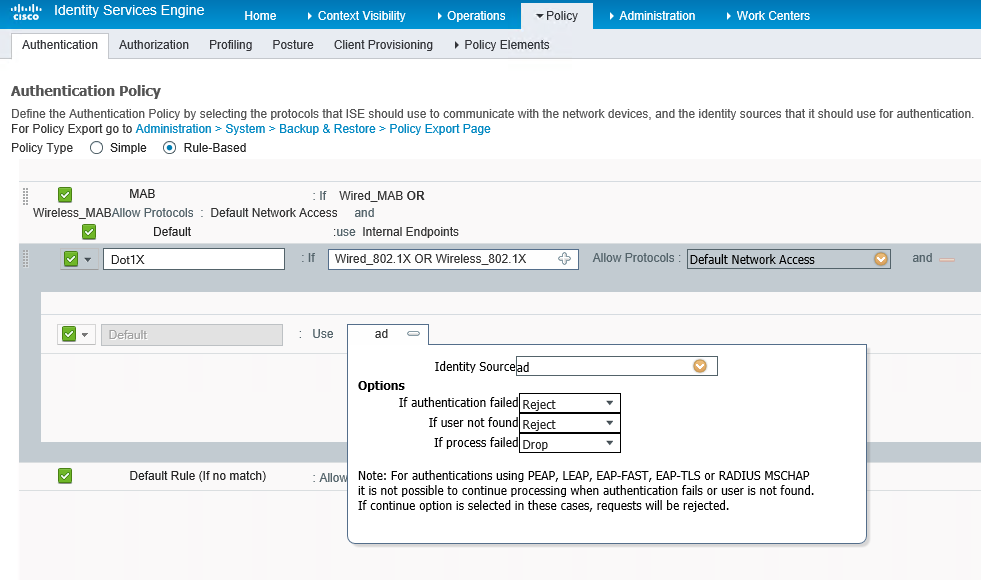Grab the drag handle of the Dot1X rule
This screenshot has height=580, width=981.
tap(26, 258)
